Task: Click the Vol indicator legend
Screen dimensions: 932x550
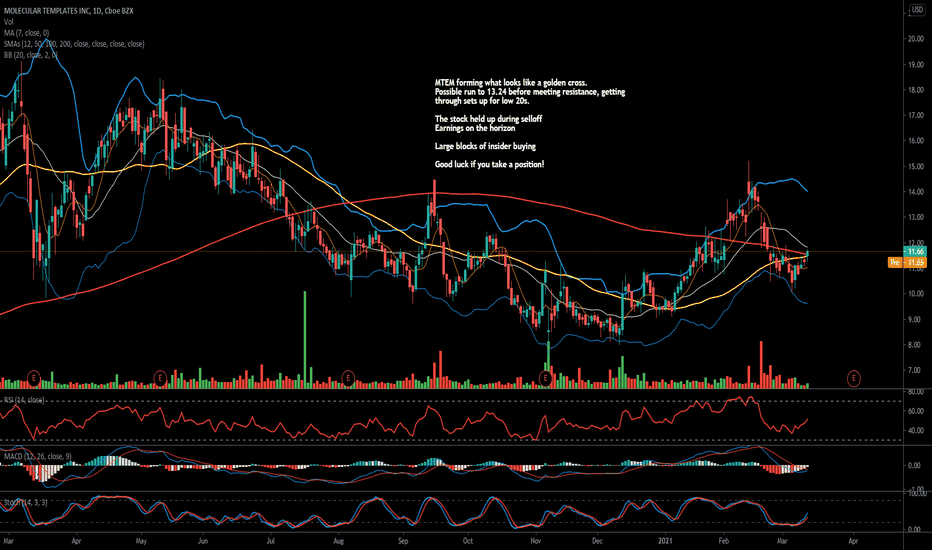Action: pos(8,22)
